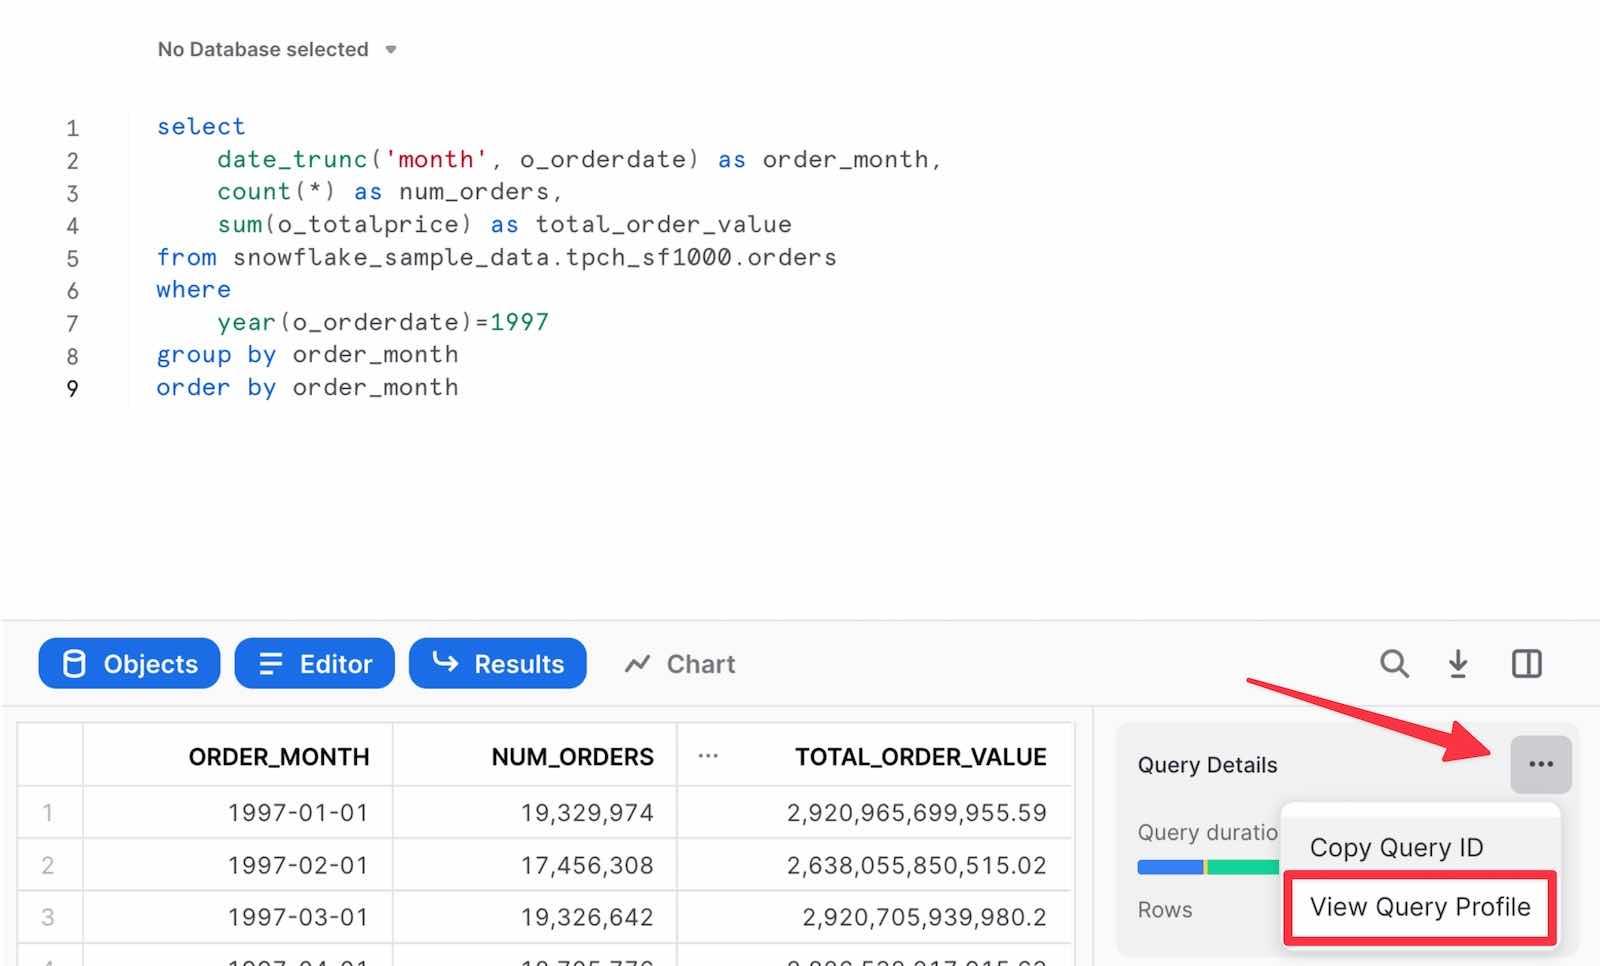Open the Objects panel
The image size is (1600, 966).
(128, 663)
